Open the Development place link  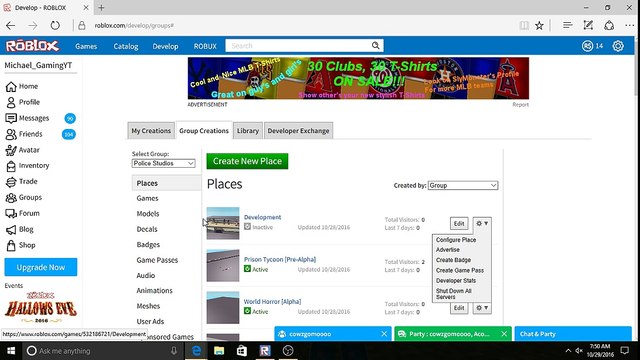tap(262, 217)
